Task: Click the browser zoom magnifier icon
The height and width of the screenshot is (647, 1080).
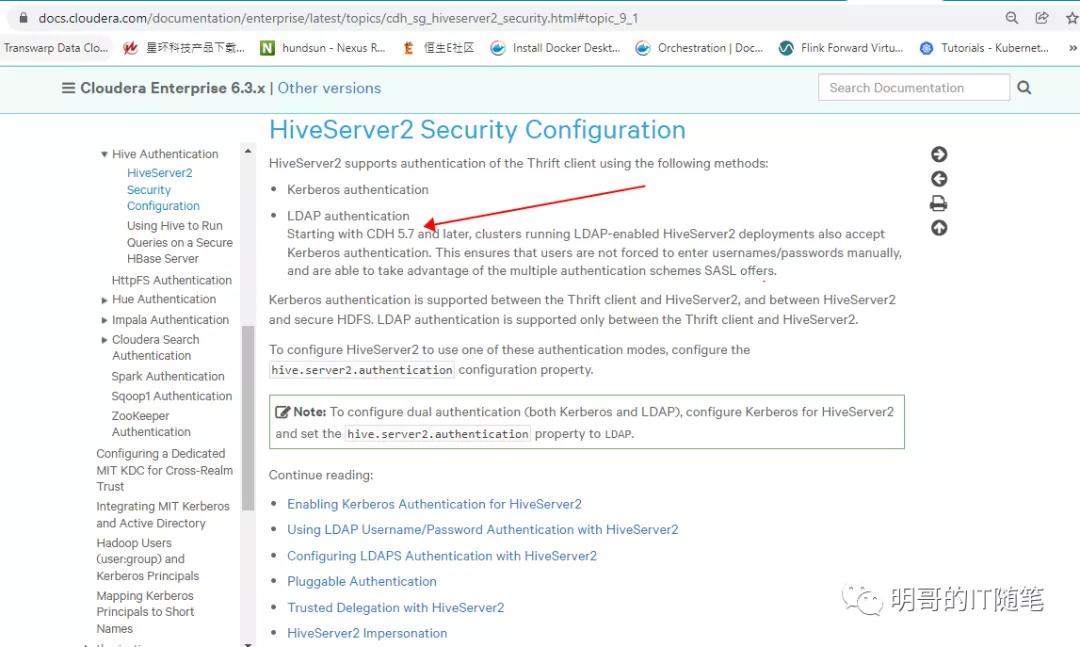Action: [x=1012, y=18]
